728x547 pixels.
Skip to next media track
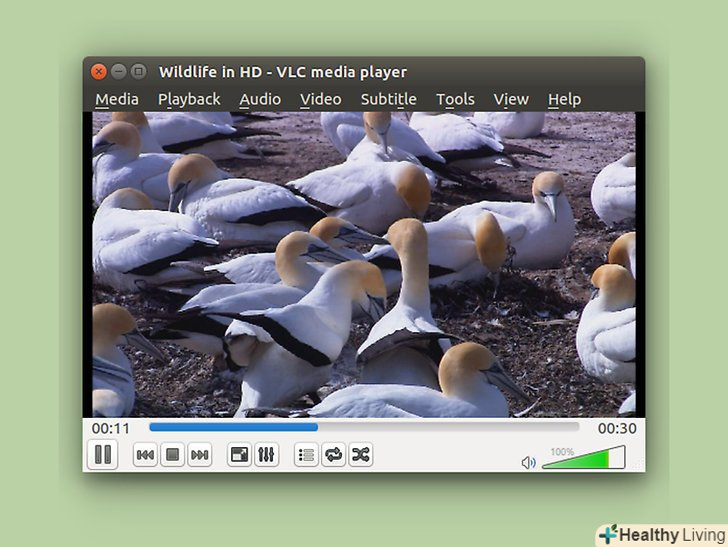pyautogui.click(x=200, y=455)
